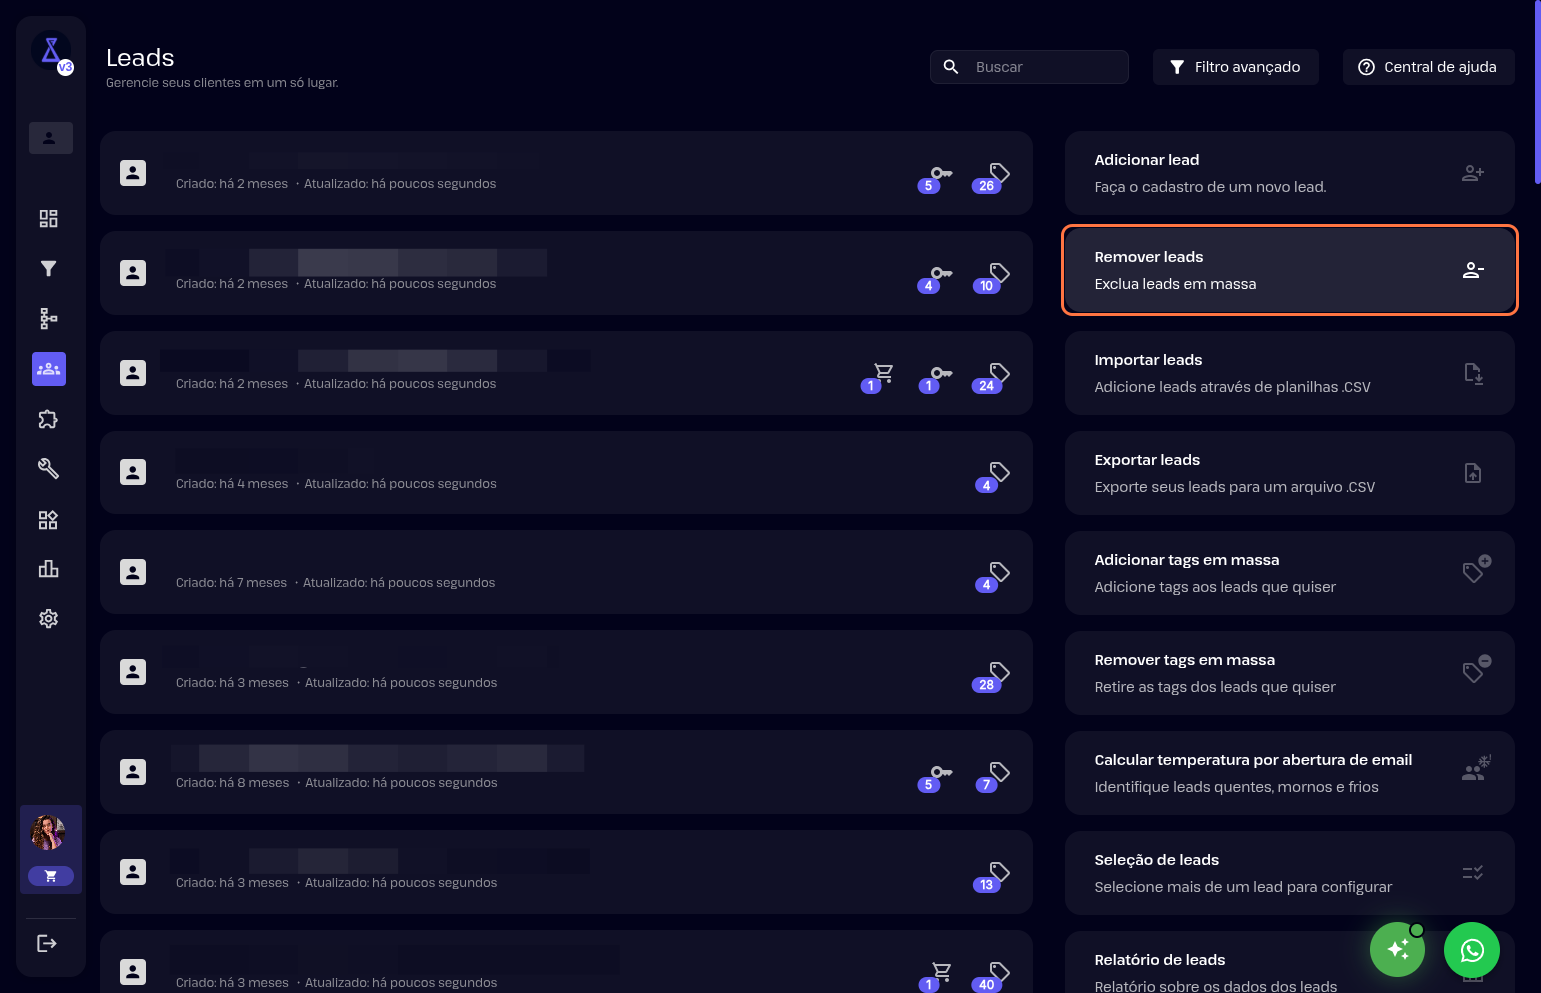The image size is (1541, 993).
Task: Click Seleção de leads option
Action: tap(1289, 873)
